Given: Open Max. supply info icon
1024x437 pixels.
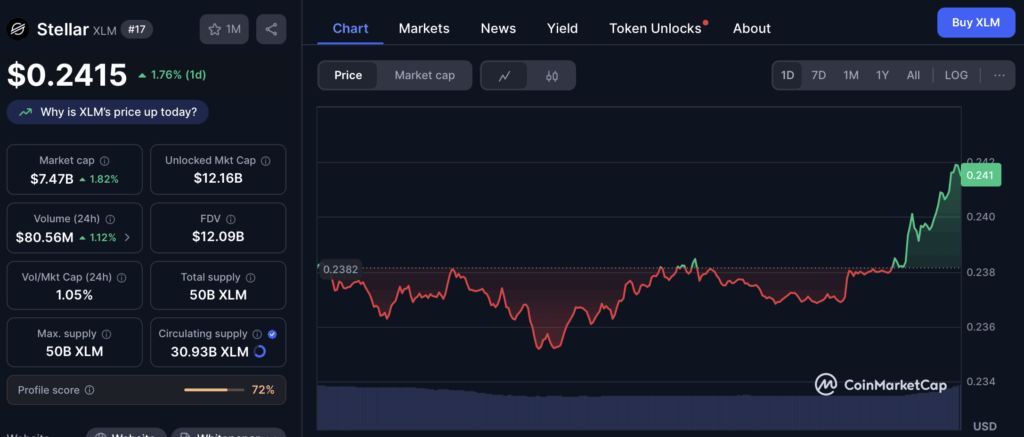Looking at the screenshot, I should point(106,334).
